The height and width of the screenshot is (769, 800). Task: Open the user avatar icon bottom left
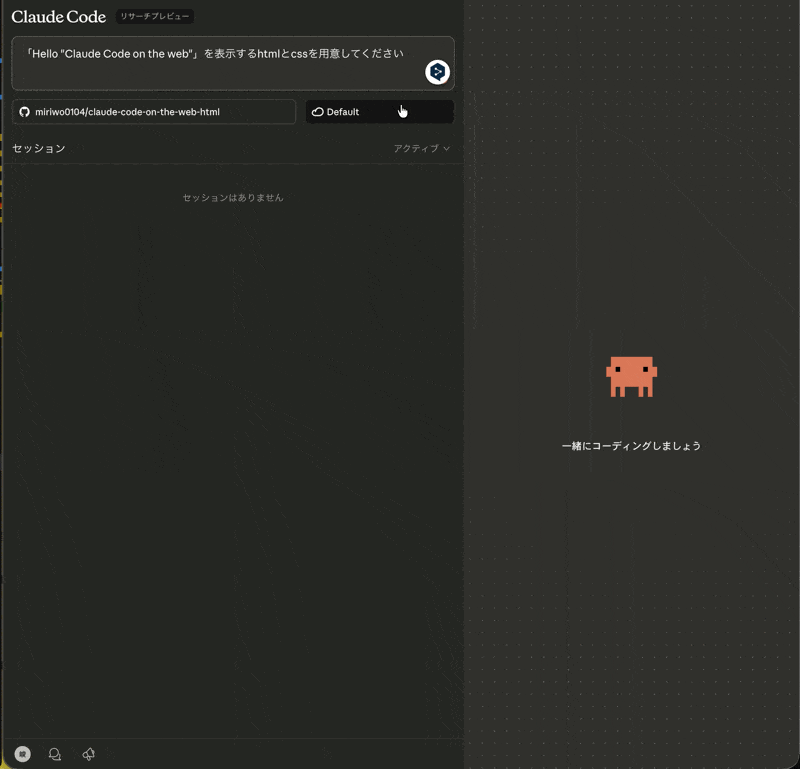click(23, 754)
